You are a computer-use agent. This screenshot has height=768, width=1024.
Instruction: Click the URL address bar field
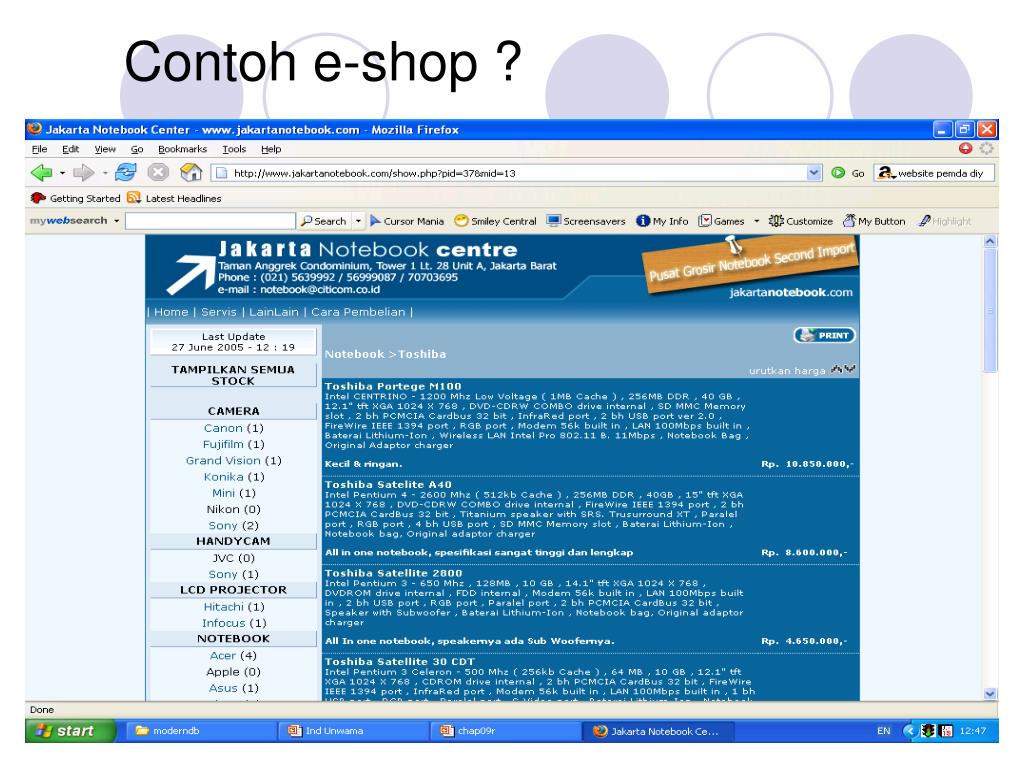click(516, 173)
